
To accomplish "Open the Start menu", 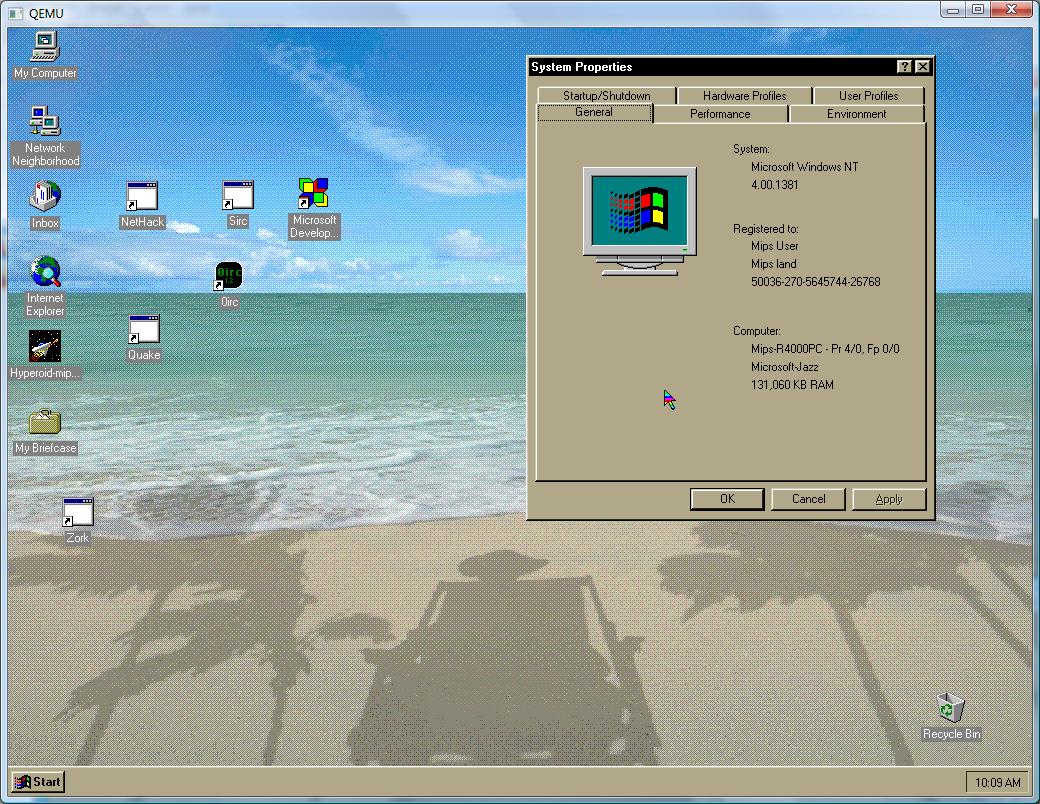I will (38, 782).
